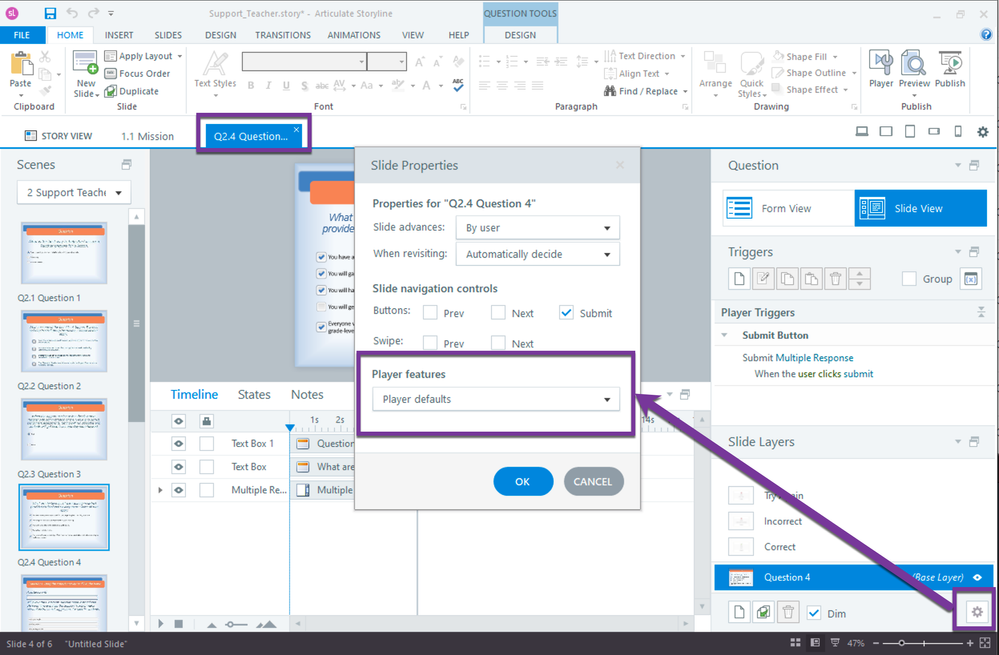Enable the Prev button checkbox

coord(430,313)
